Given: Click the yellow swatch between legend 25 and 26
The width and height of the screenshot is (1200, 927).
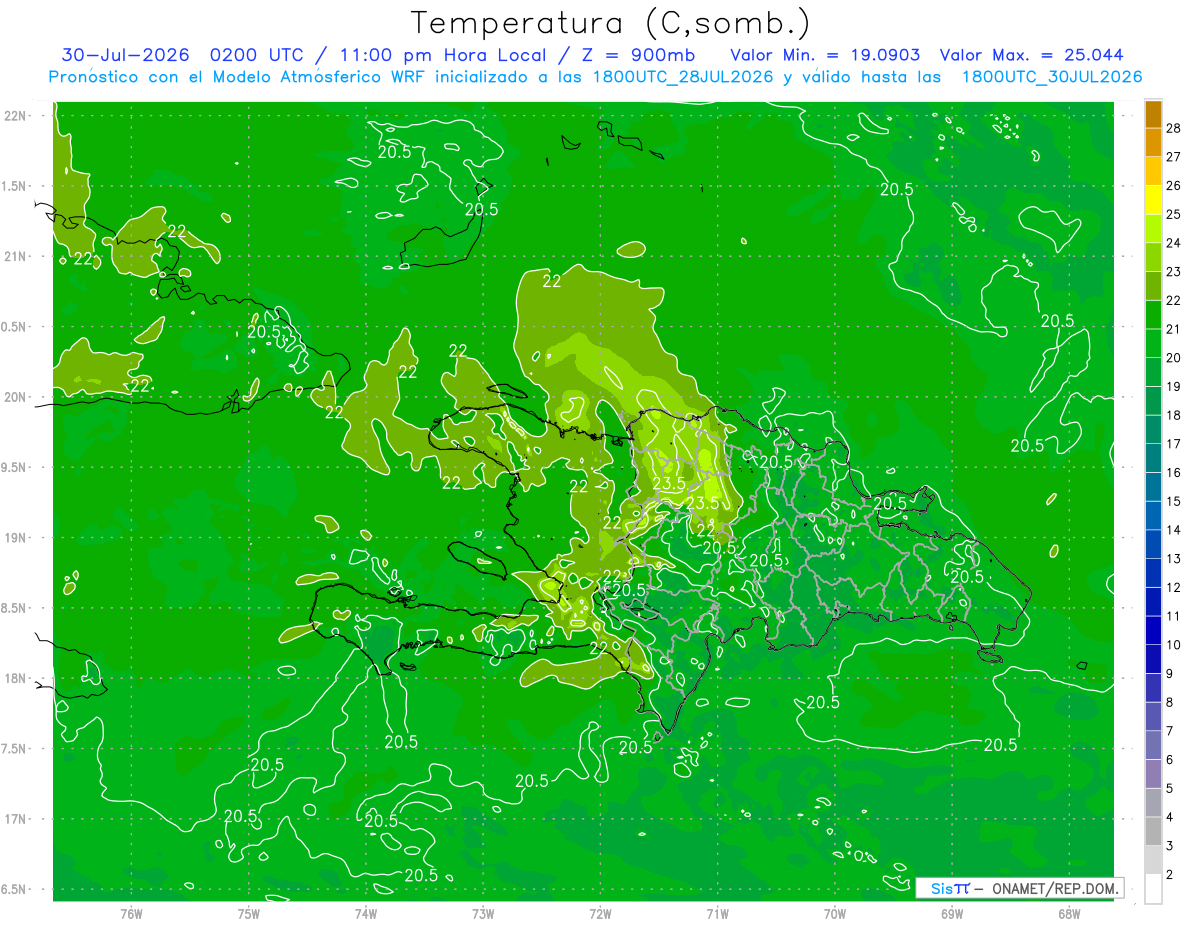Looking at the screenshot, I should click(x=1153, y=199).
